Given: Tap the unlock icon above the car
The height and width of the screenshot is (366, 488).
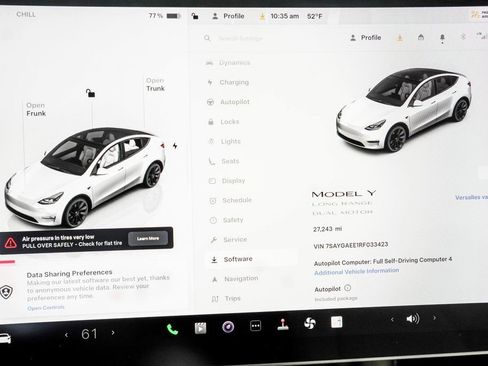Looking at the screenshot, I should pos(90,93).
